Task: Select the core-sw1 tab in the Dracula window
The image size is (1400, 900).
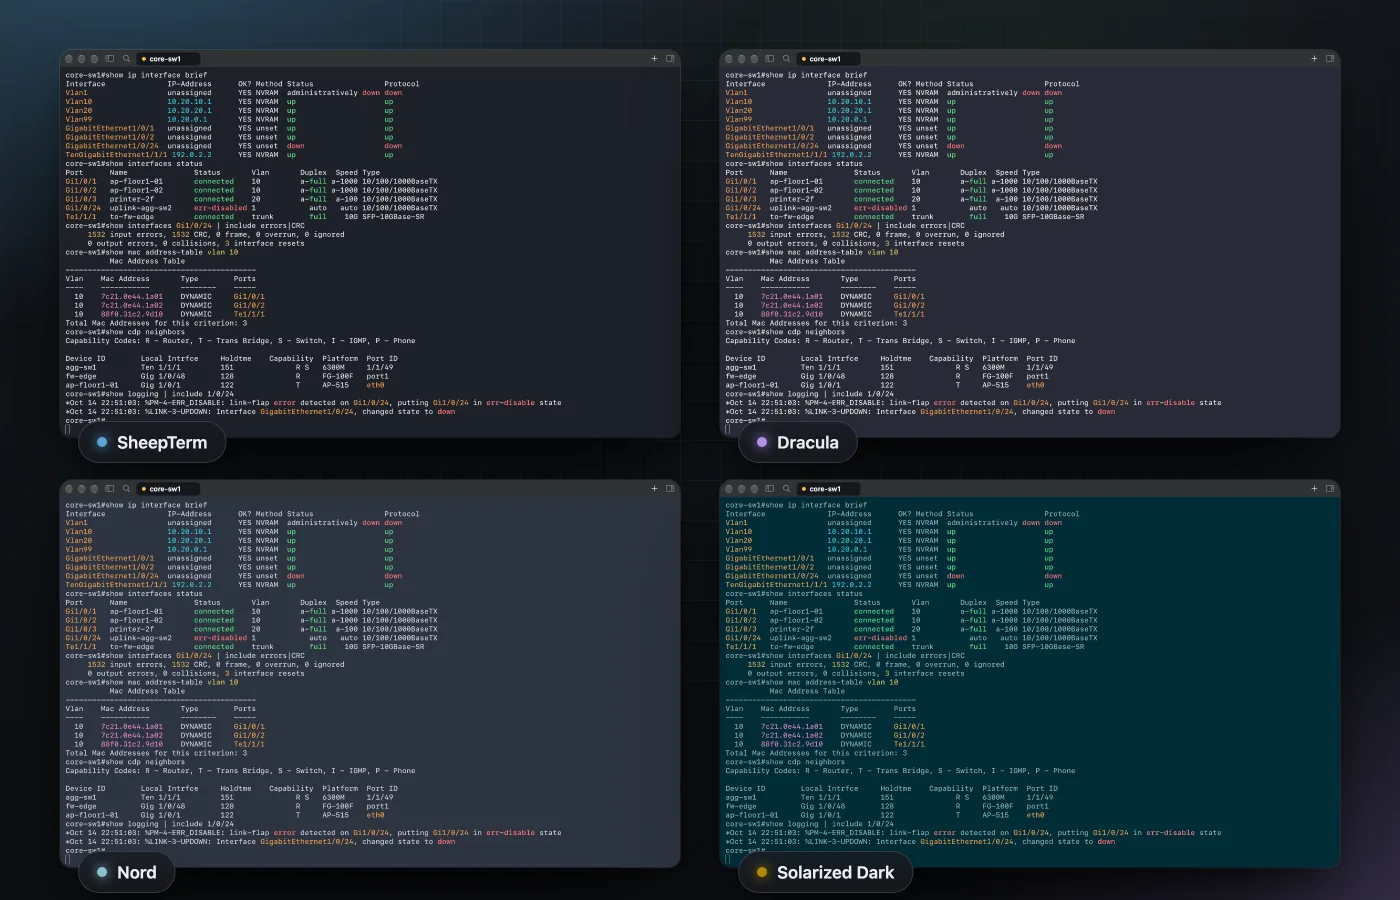Action: pyautogui.click(x=828, y=59)
